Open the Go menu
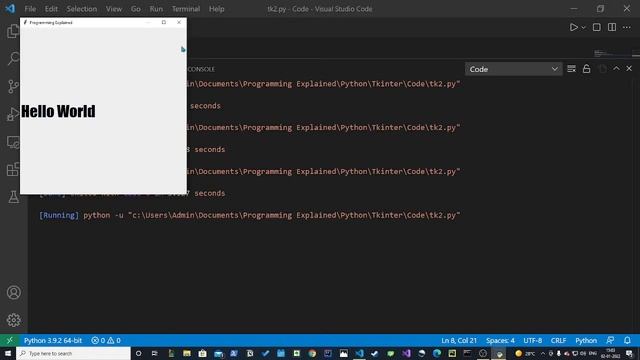 tap(136, 9)
